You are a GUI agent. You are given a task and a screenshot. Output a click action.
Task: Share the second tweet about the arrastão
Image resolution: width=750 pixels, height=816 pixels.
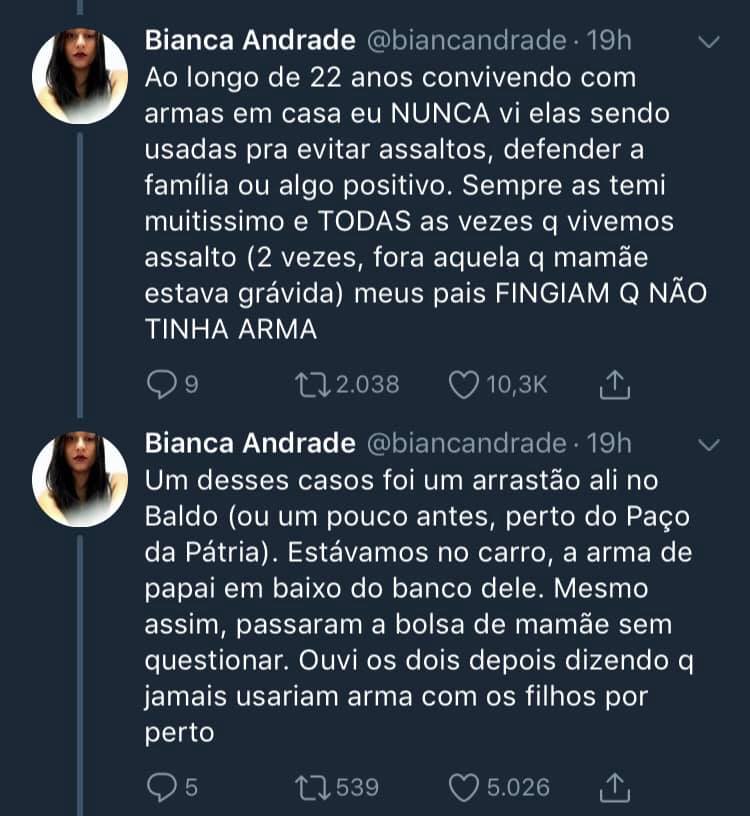pyautogui.click(x=615, y=787)
